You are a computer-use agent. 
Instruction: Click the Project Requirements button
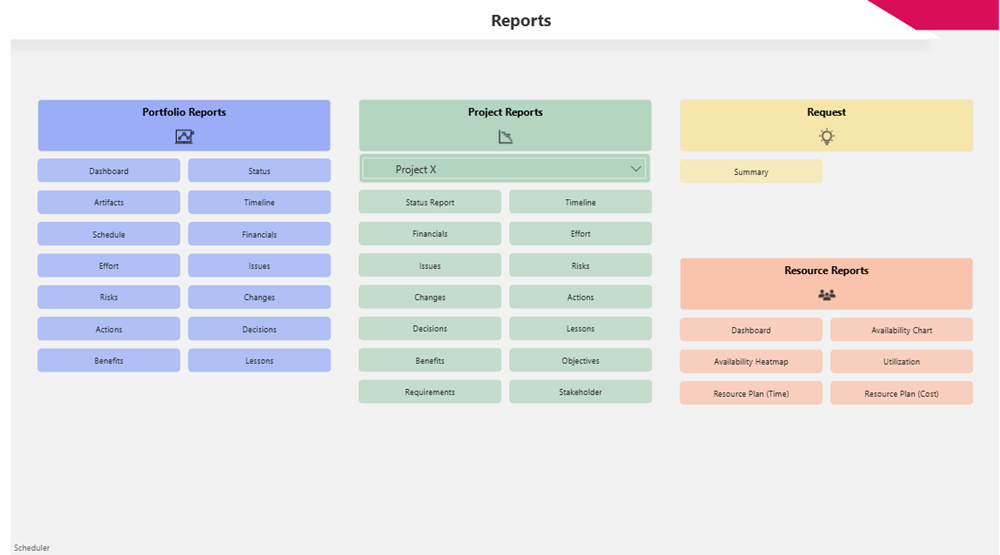pyautogui.click(x=430, y=392)
